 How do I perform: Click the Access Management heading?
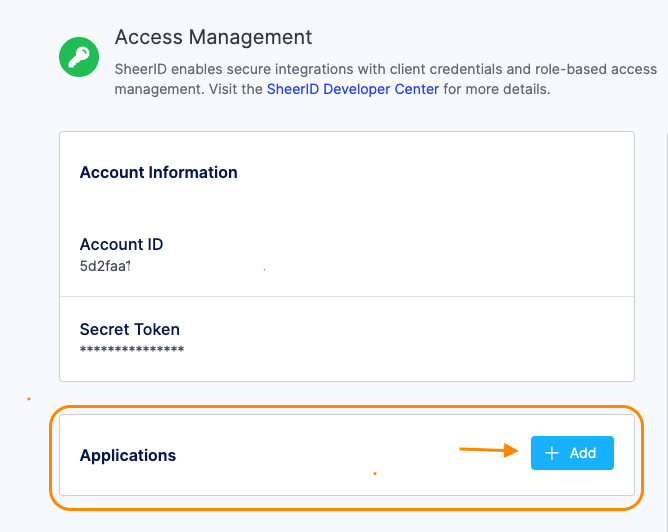(213, 37)
